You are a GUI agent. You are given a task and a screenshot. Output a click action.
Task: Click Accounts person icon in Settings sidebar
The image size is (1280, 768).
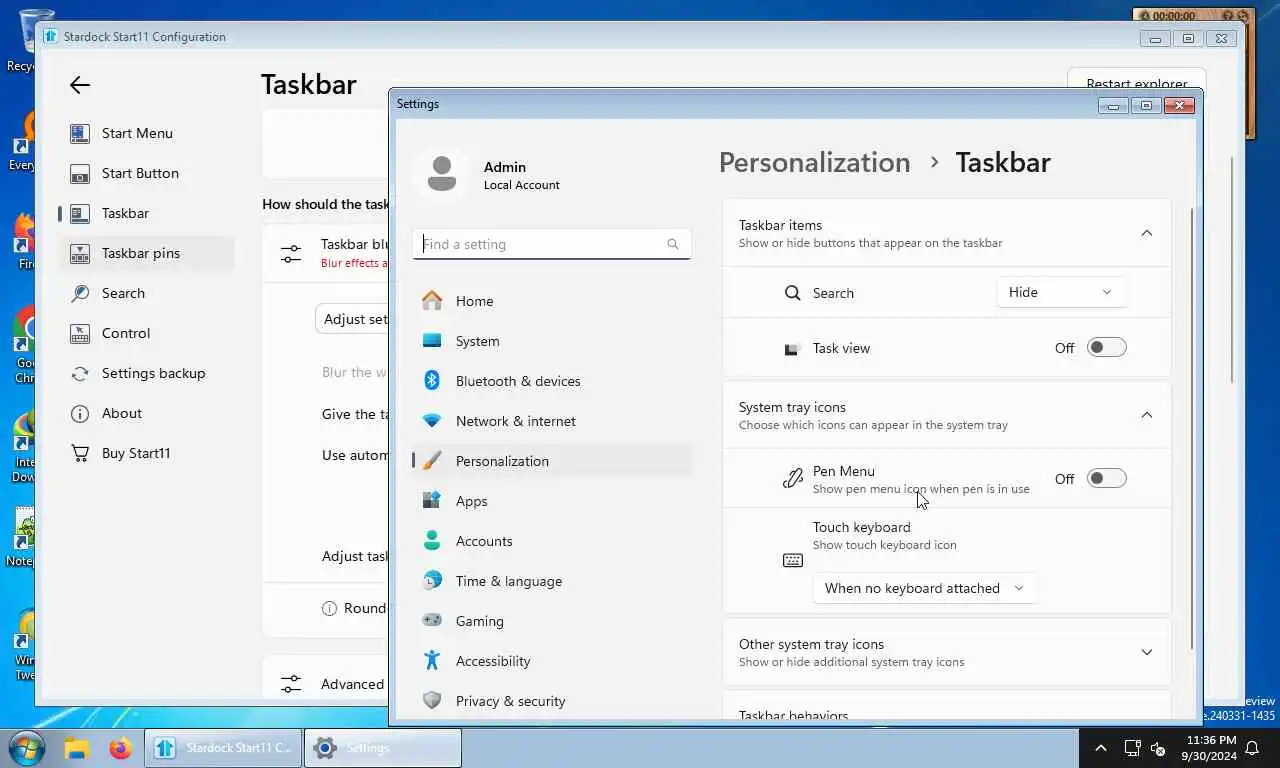(x=432, y=540)
